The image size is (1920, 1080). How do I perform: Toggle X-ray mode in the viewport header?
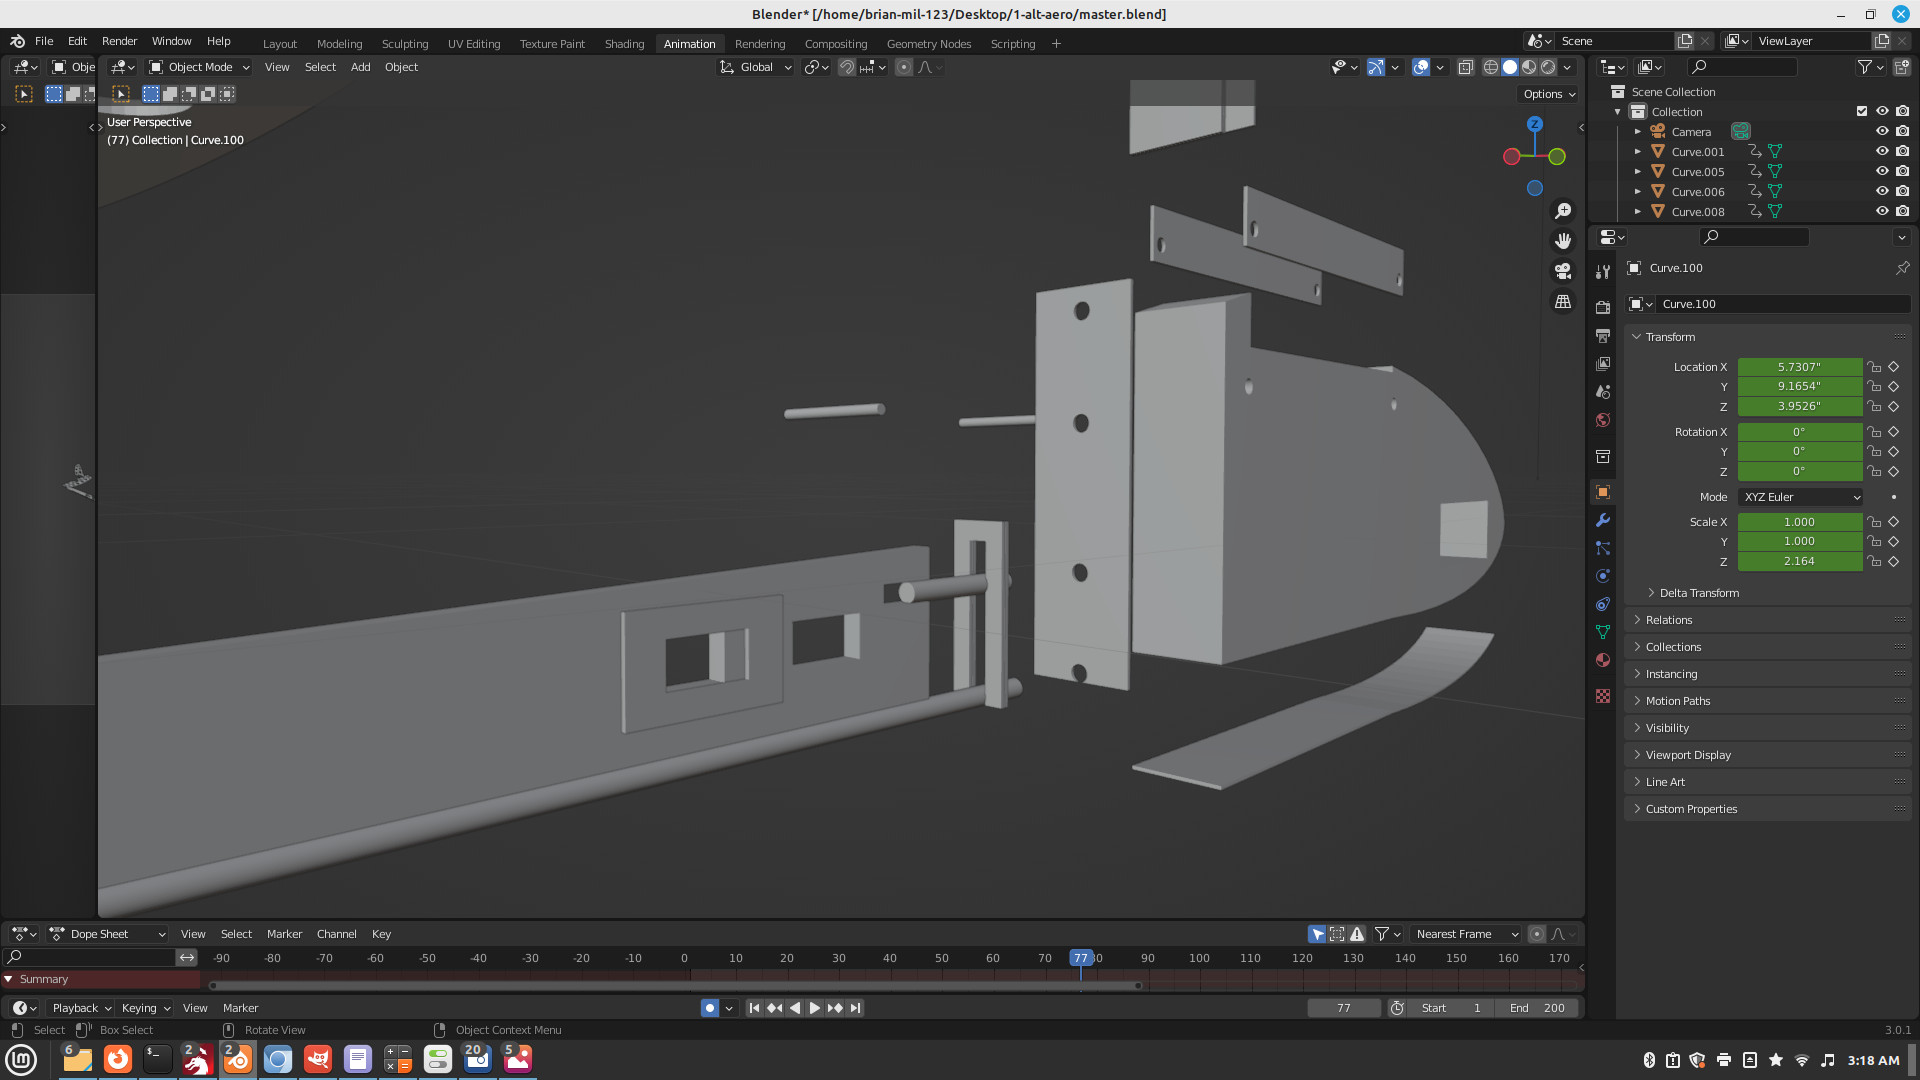tap(1465, 67)
